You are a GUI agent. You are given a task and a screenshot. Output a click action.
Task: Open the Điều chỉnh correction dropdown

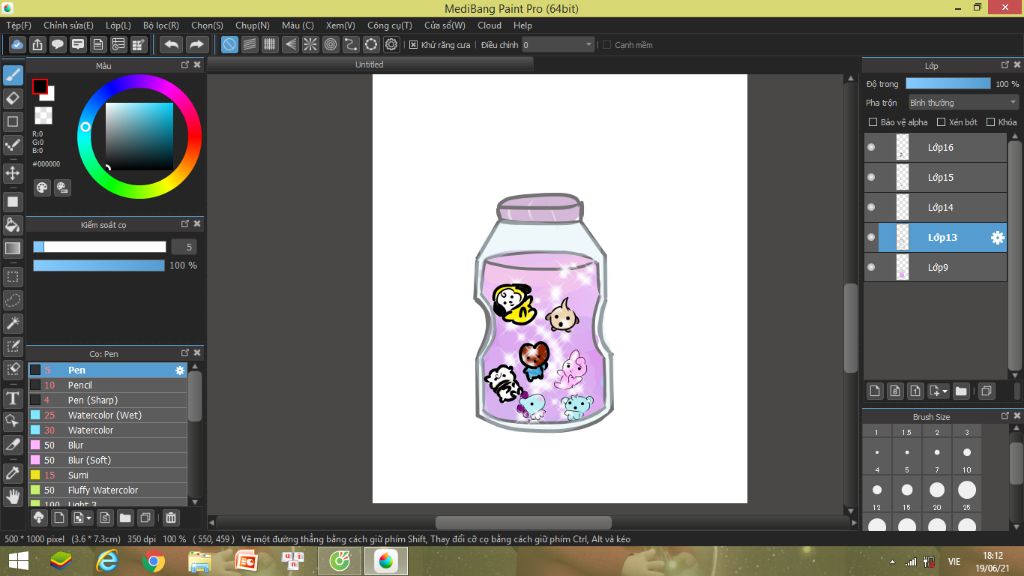tap(557, 44)
